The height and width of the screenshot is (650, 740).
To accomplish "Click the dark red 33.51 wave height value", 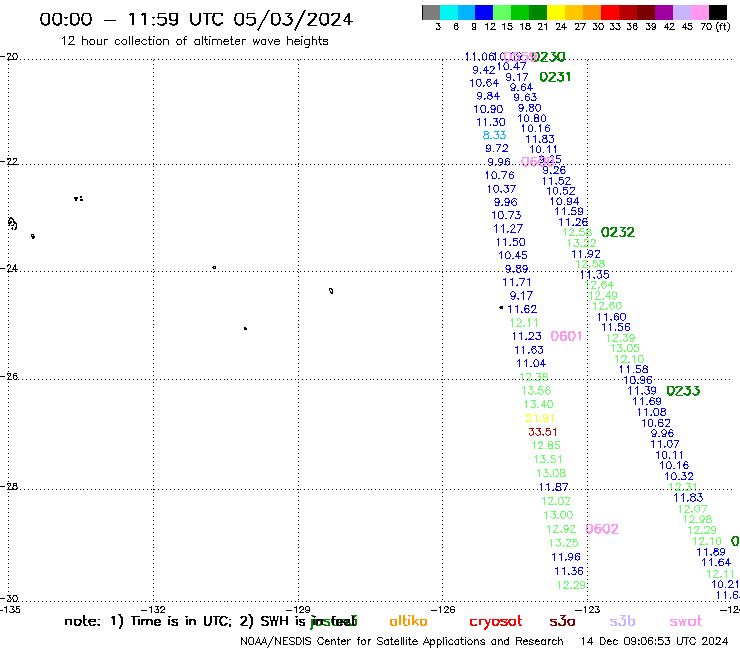I will coord(543,432).
